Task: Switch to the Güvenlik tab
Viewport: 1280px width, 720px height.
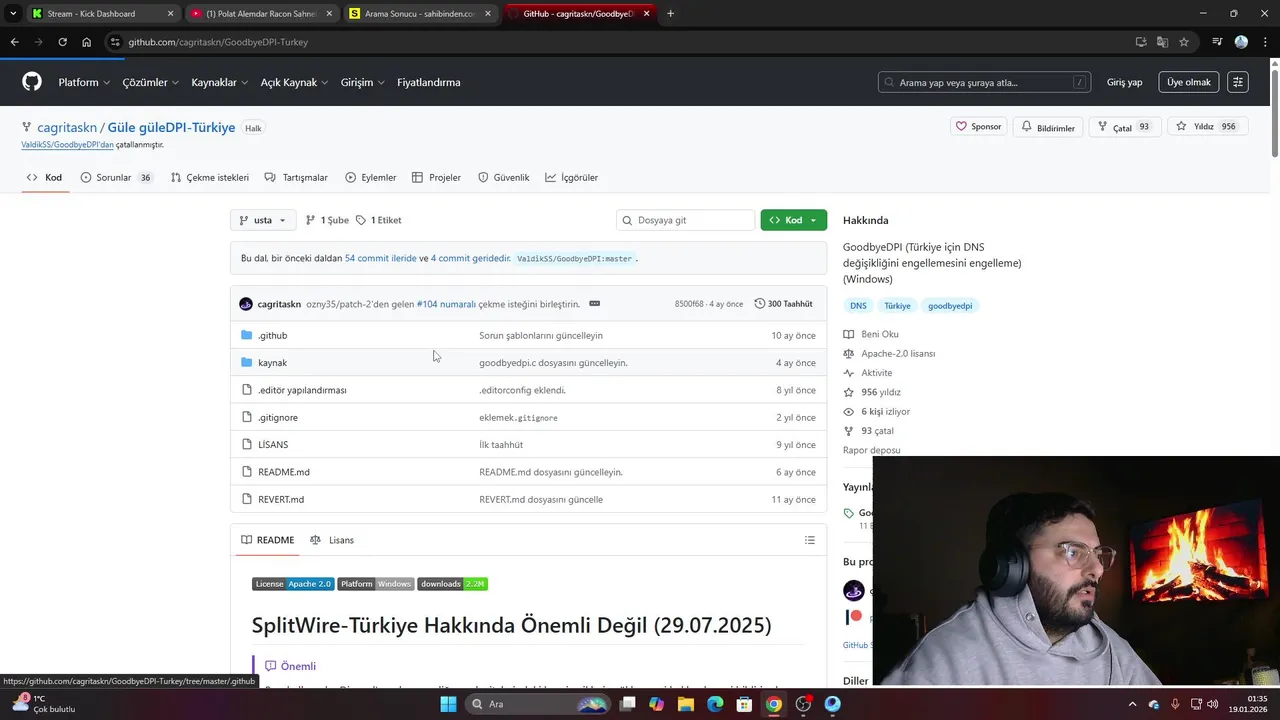Action: point(503,177)
